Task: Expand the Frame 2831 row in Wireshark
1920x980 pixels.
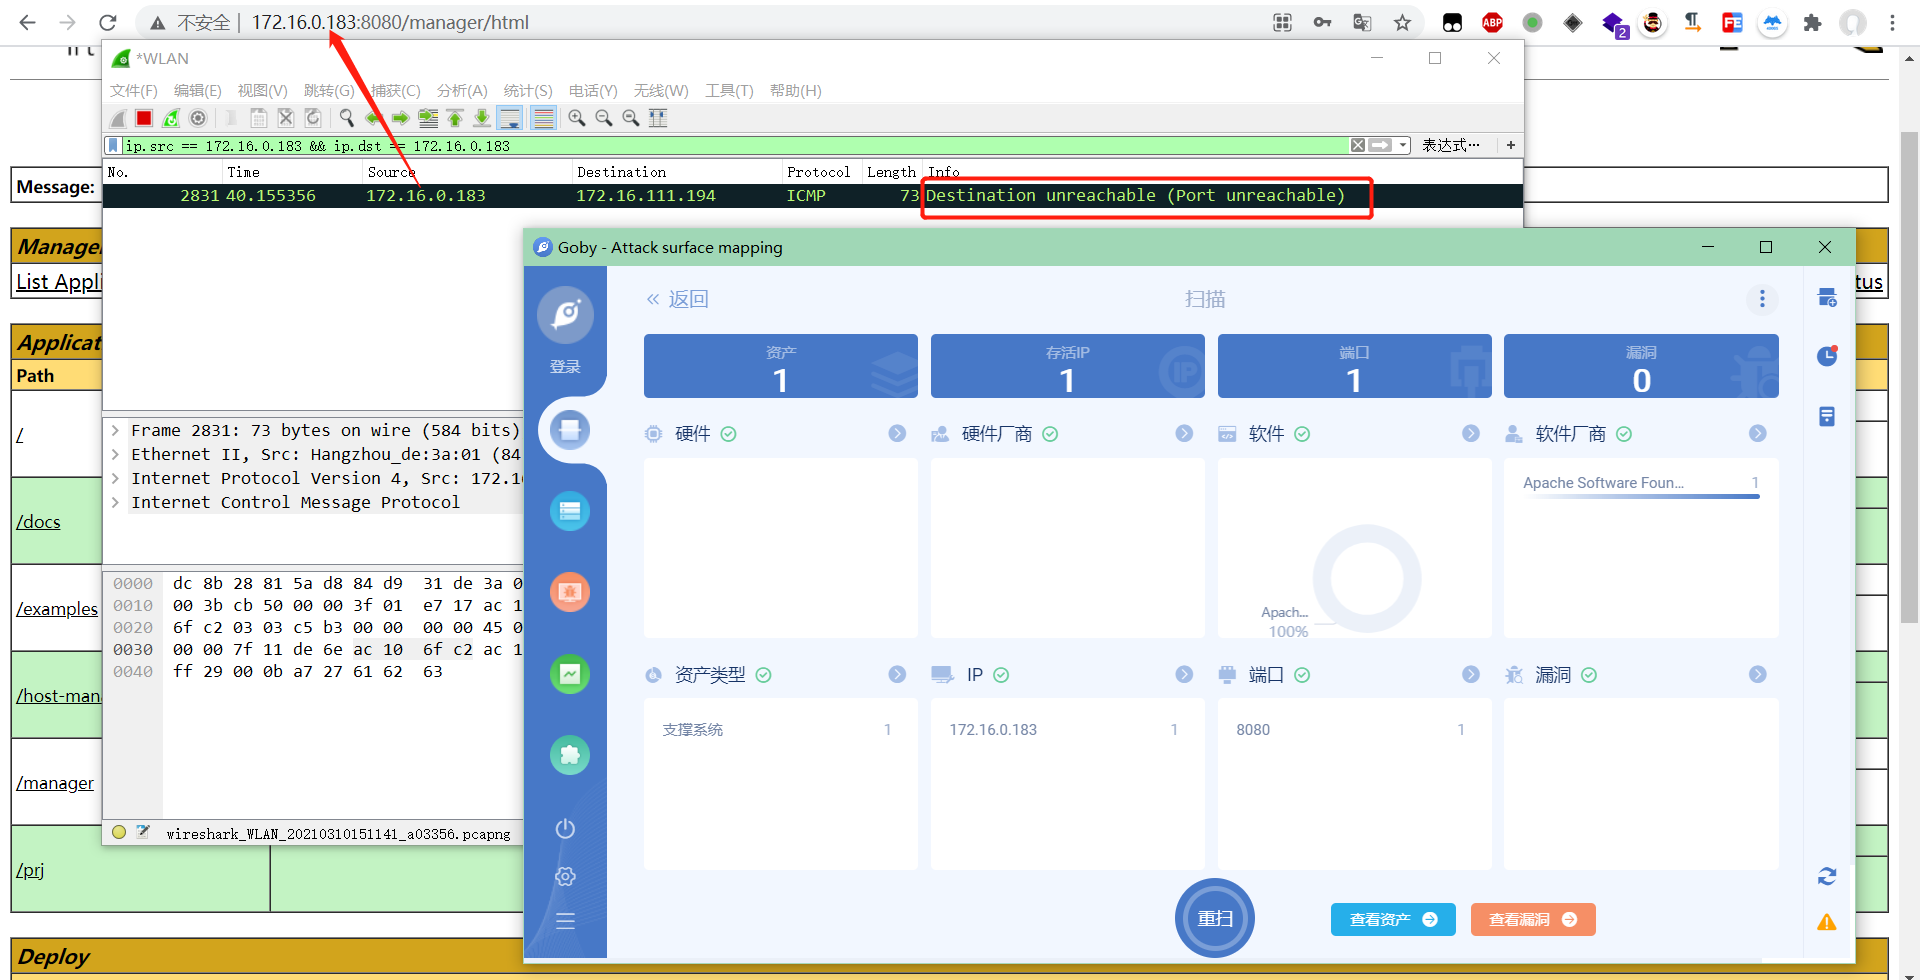Action: 115,431
